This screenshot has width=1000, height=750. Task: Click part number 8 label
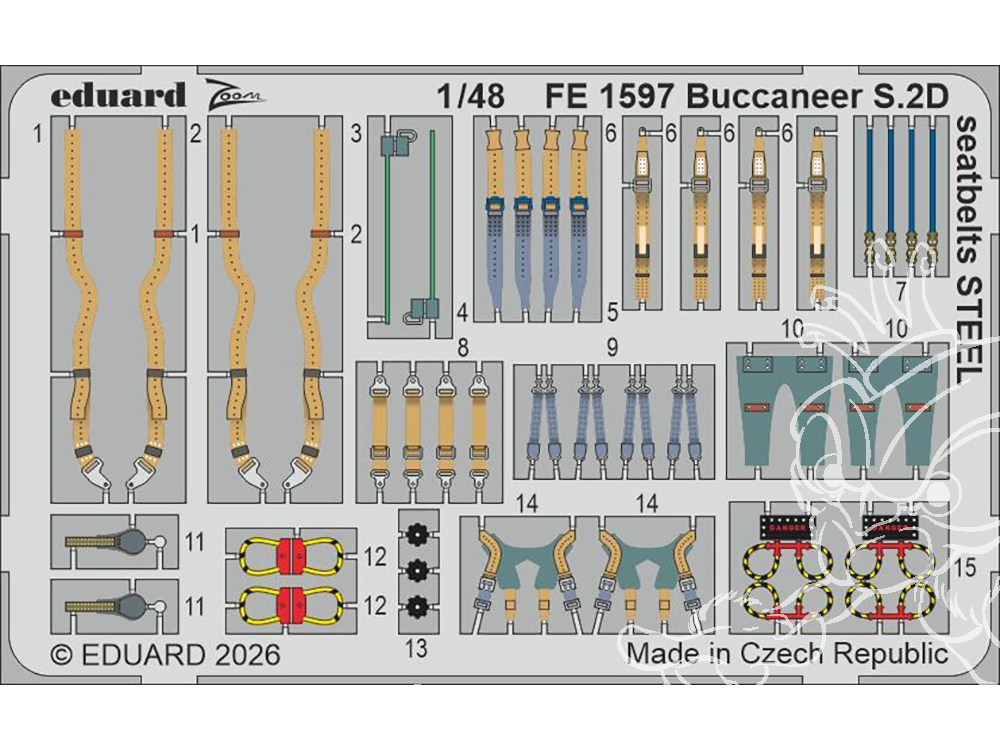coord(463,348)
